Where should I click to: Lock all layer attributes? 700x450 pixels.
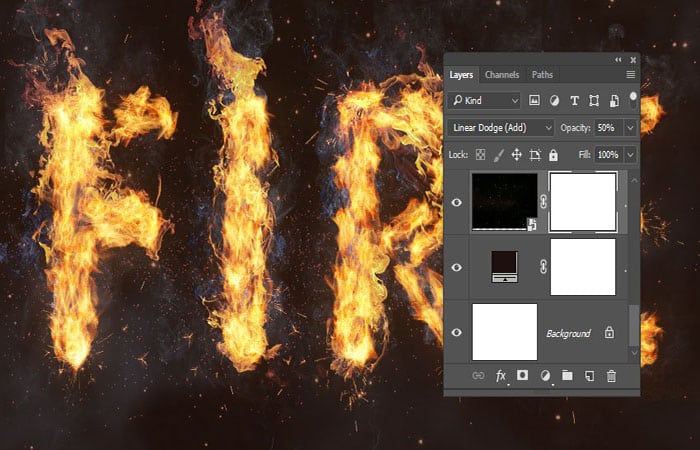[x=553, y=155]
